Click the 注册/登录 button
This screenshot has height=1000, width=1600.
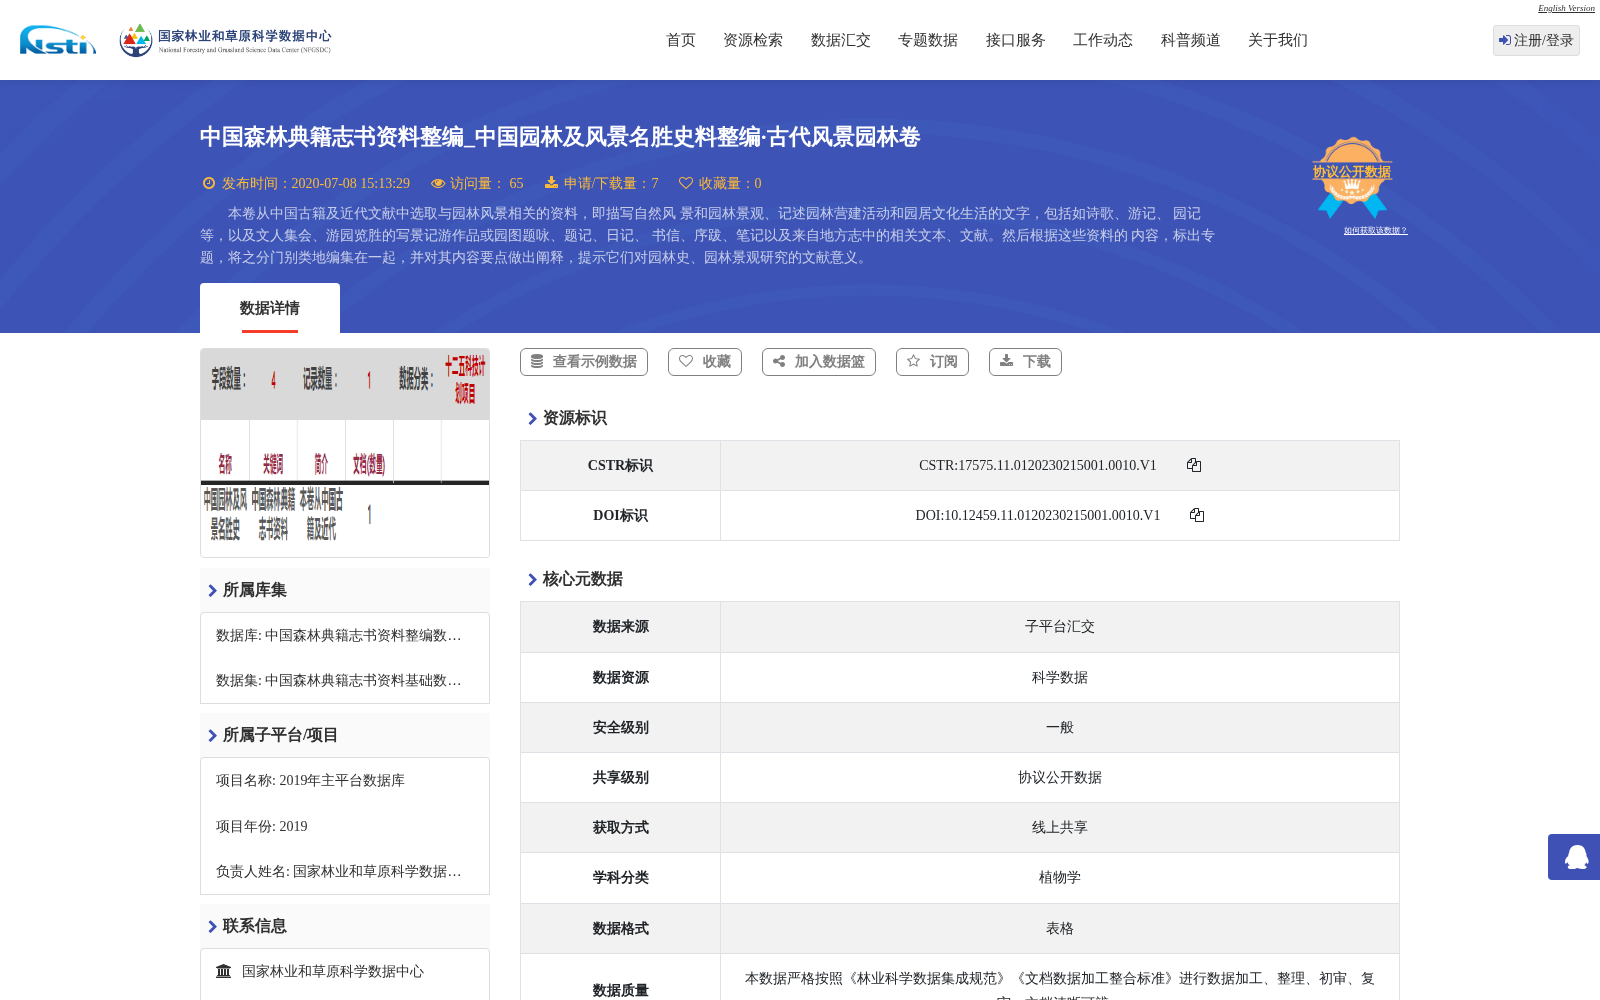(x=1536, y=40)
